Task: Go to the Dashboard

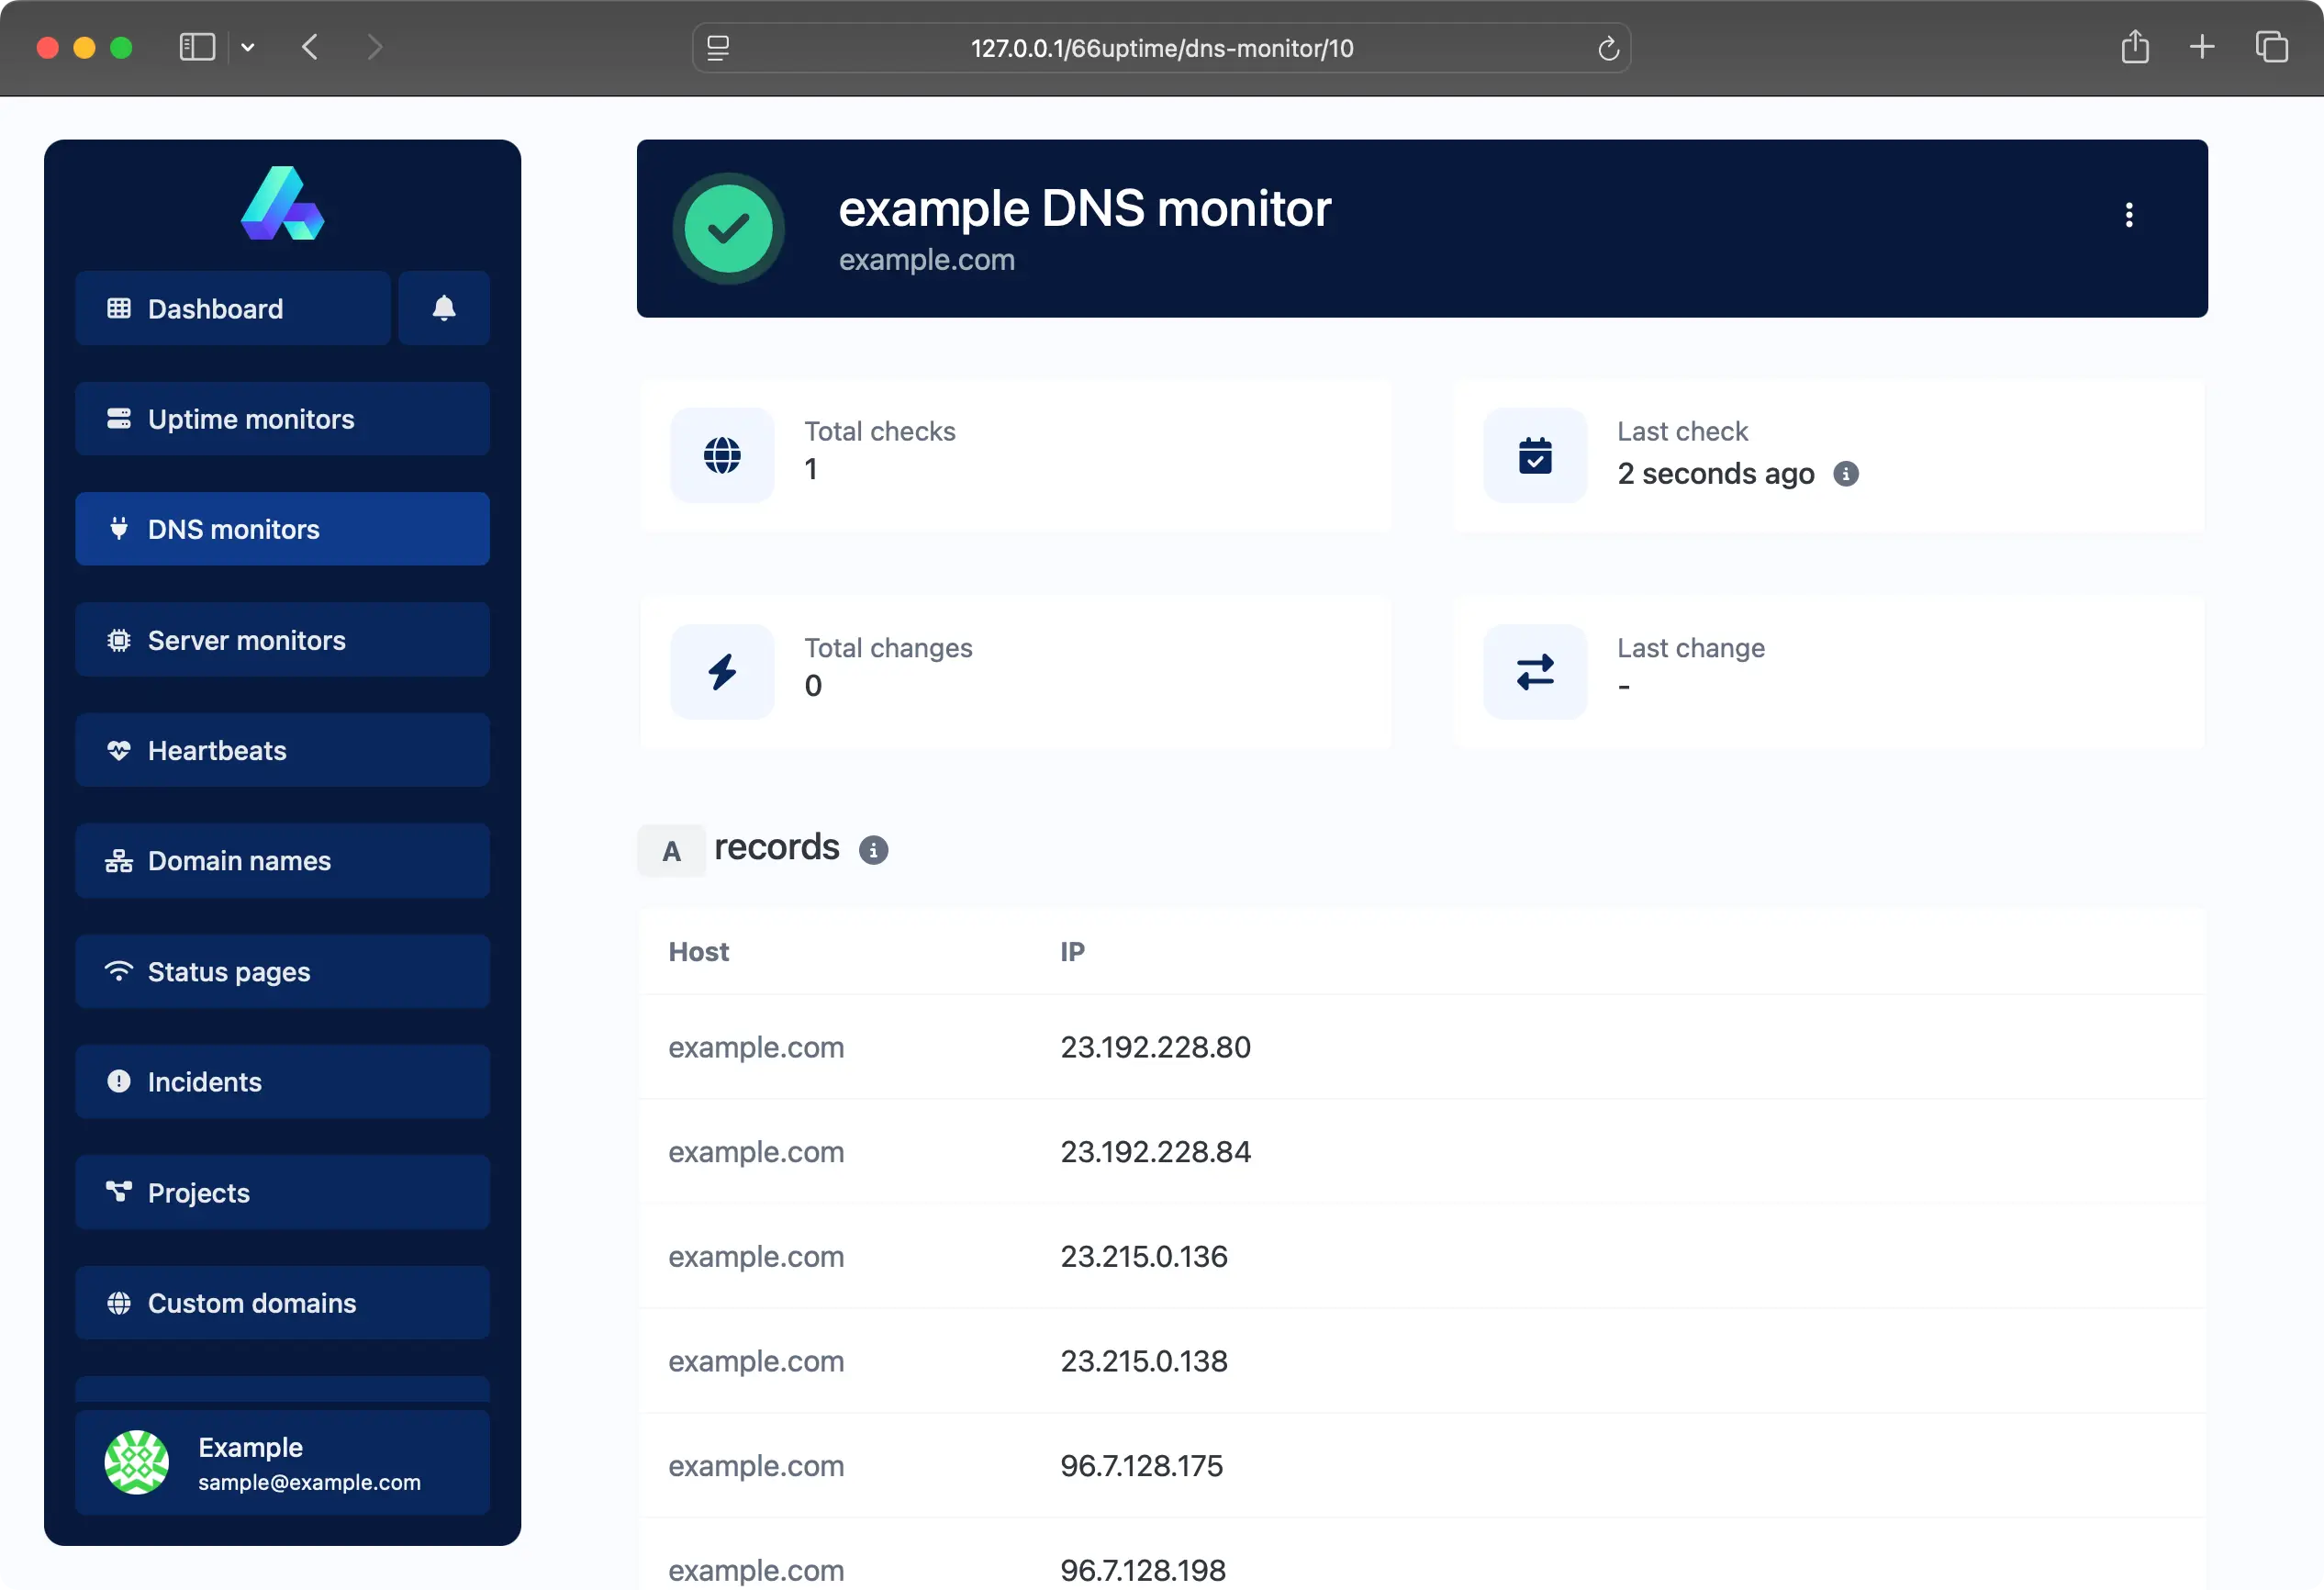Action: pos(214,308)
